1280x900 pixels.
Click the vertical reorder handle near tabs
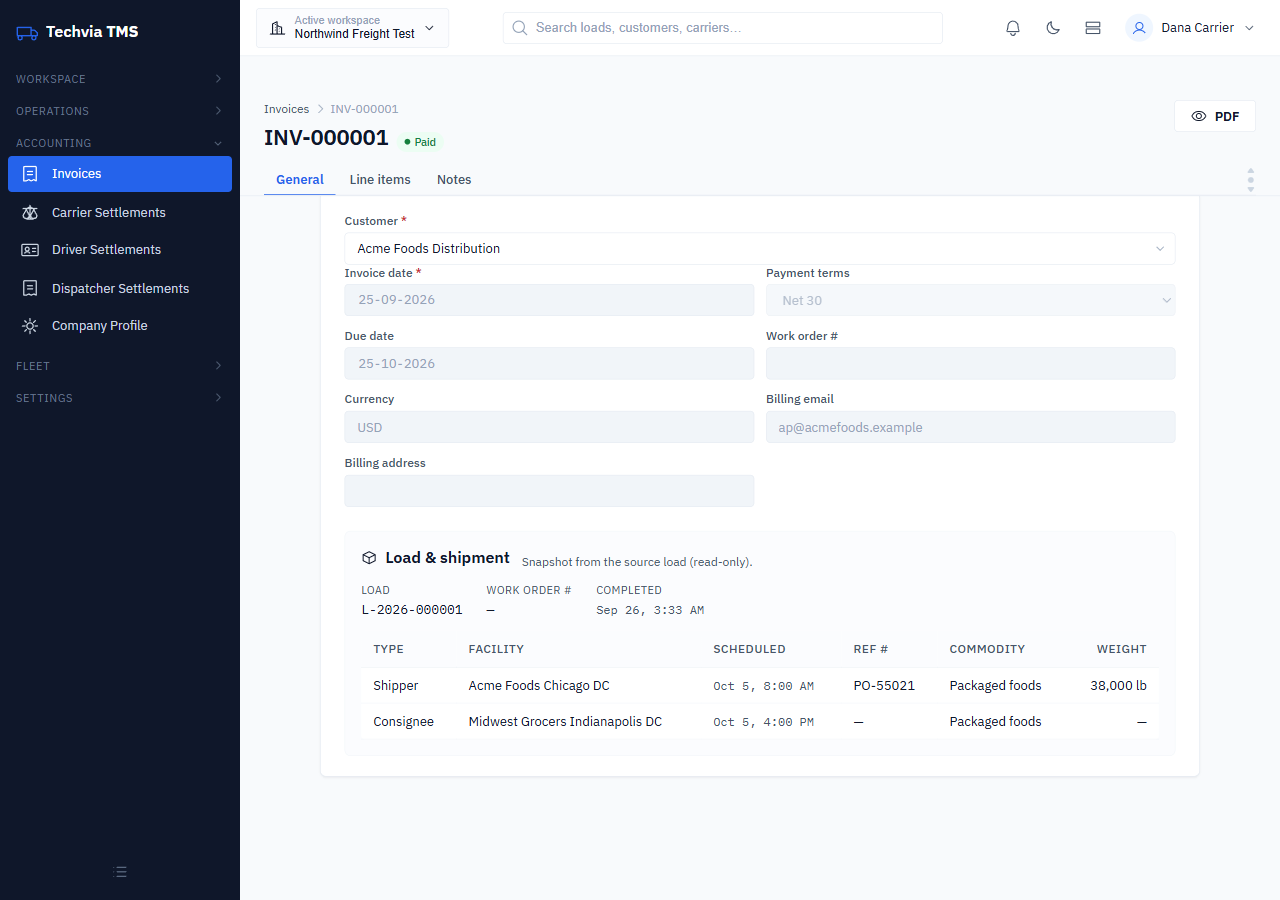(x=1250, y=180)
